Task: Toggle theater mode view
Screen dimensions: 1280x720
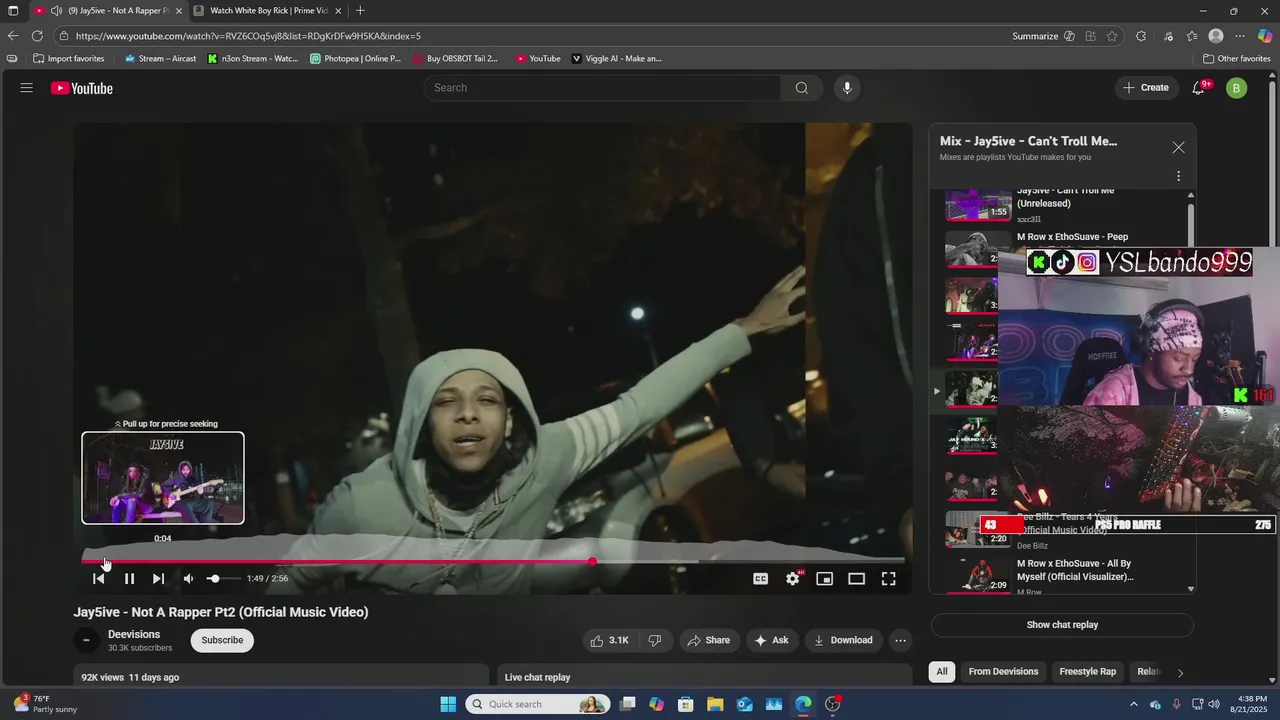Action: click(x=856, y=579)
